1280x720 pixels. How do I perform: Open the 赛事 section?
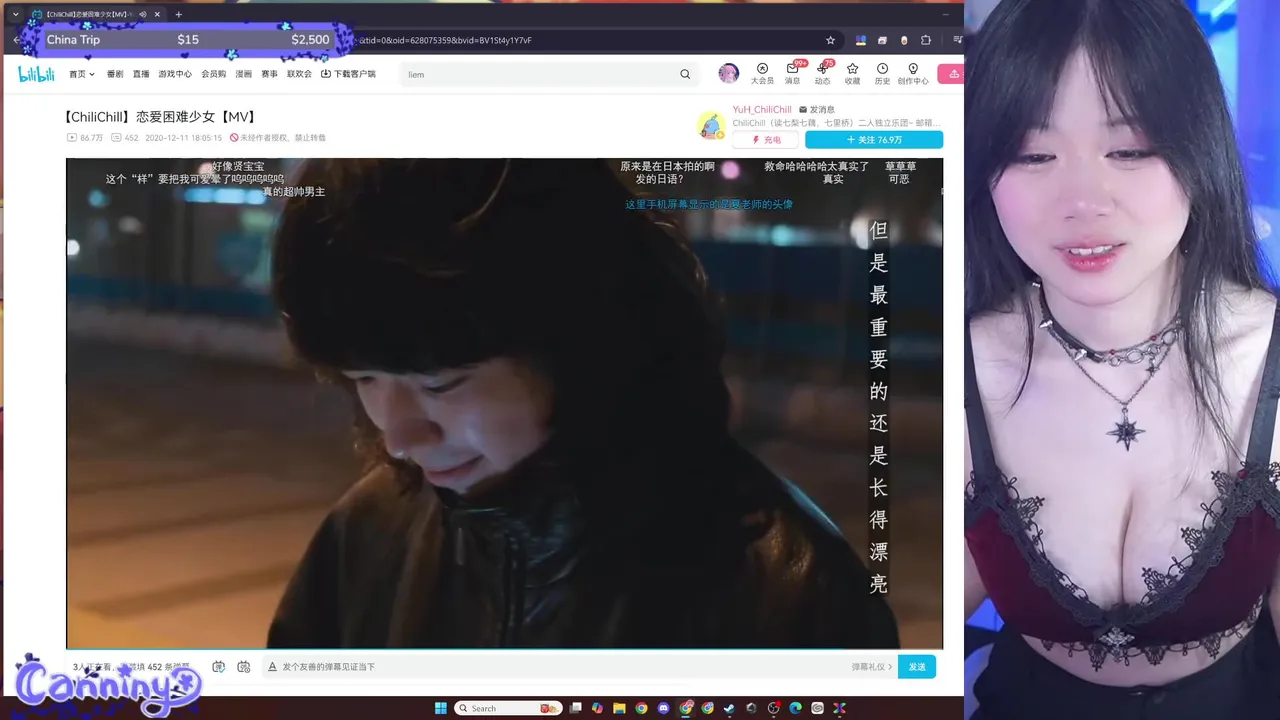270,74
